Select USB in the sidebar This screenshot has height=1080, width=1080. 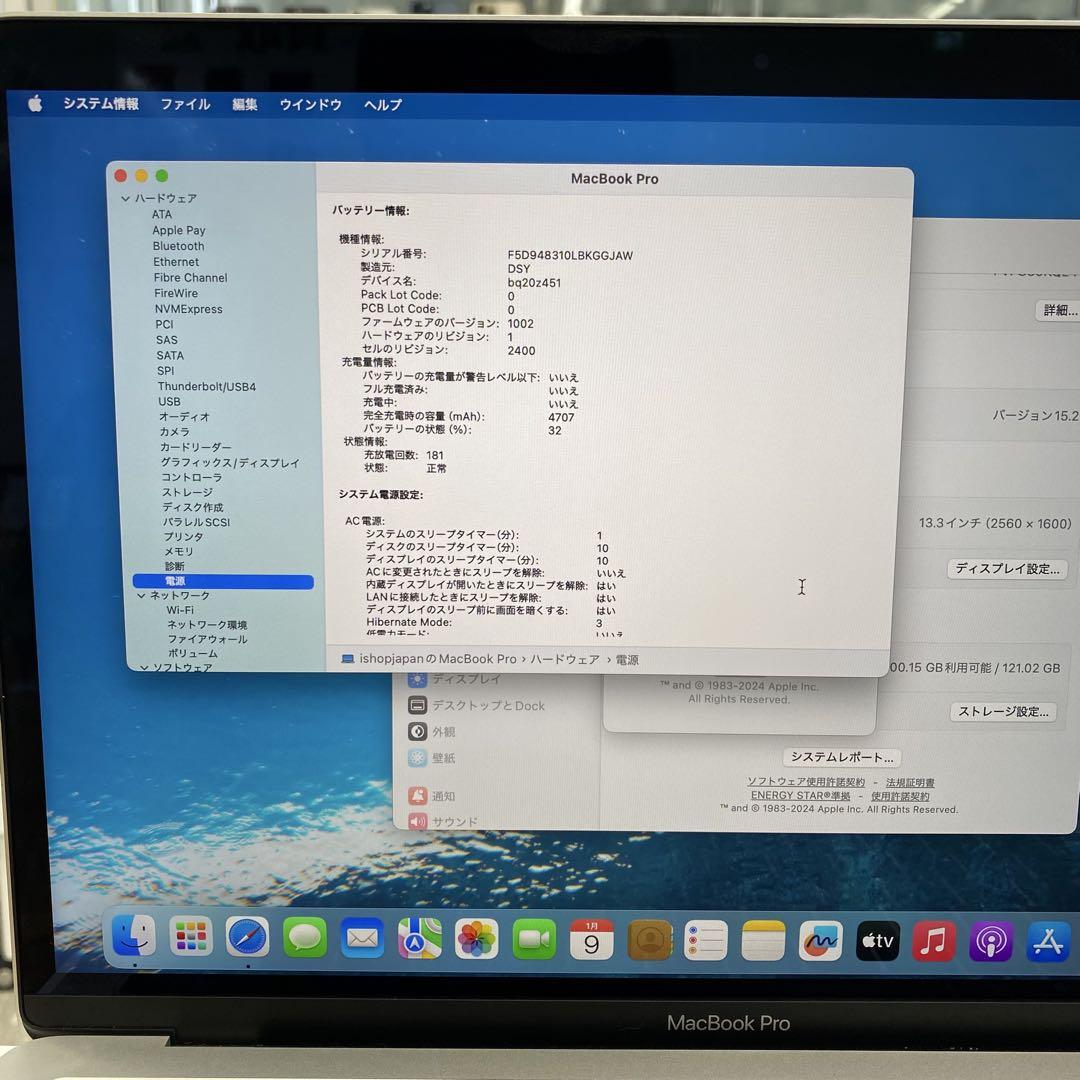(169, 402)
